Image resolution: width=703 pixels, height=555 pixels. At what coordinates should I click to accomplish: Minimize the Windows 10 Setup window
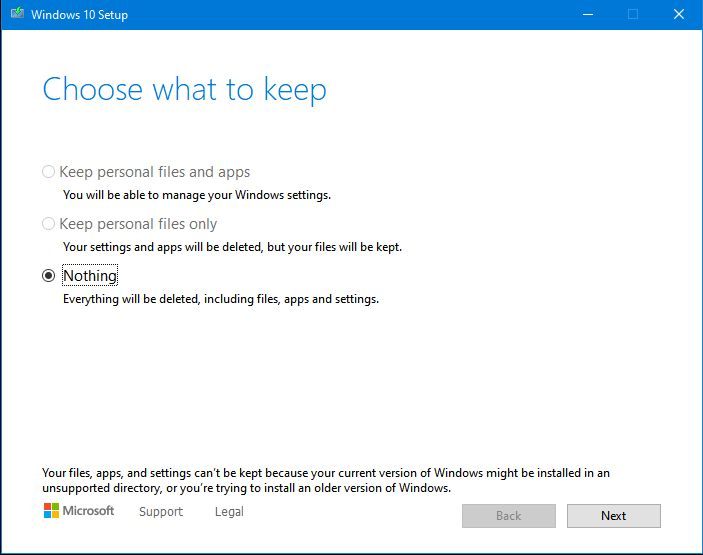click(588, 14)
